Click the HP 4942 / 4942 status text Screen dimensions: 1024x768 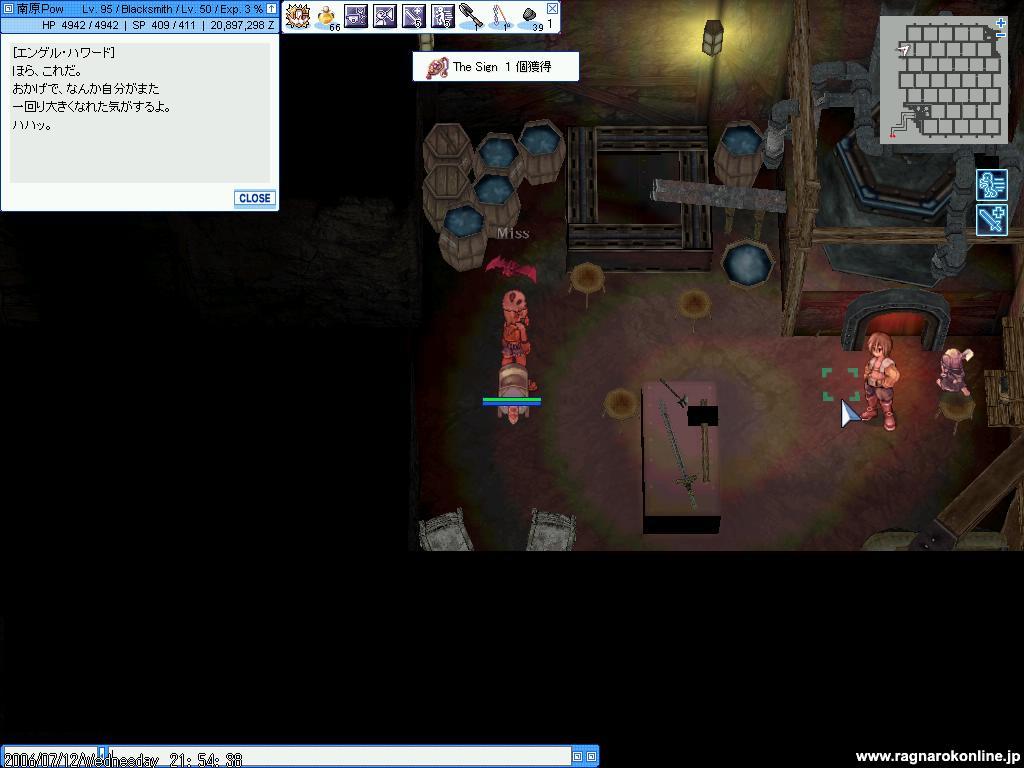(80, 25)
